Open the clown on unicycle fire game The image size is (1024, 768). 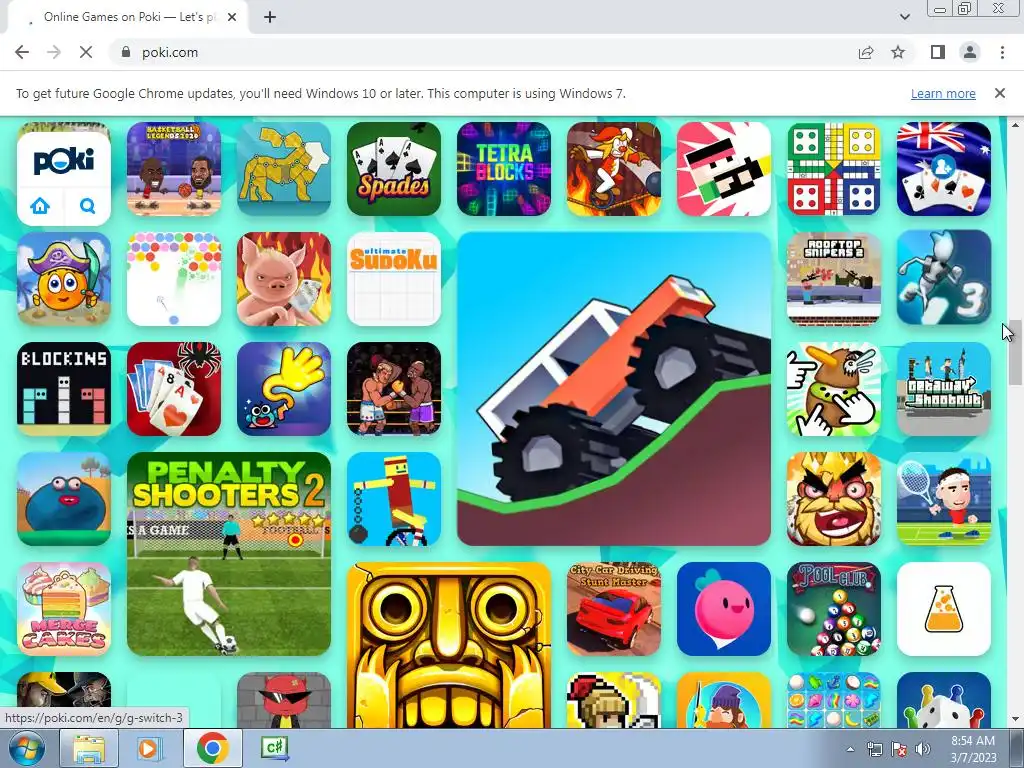tap(614, 168)
